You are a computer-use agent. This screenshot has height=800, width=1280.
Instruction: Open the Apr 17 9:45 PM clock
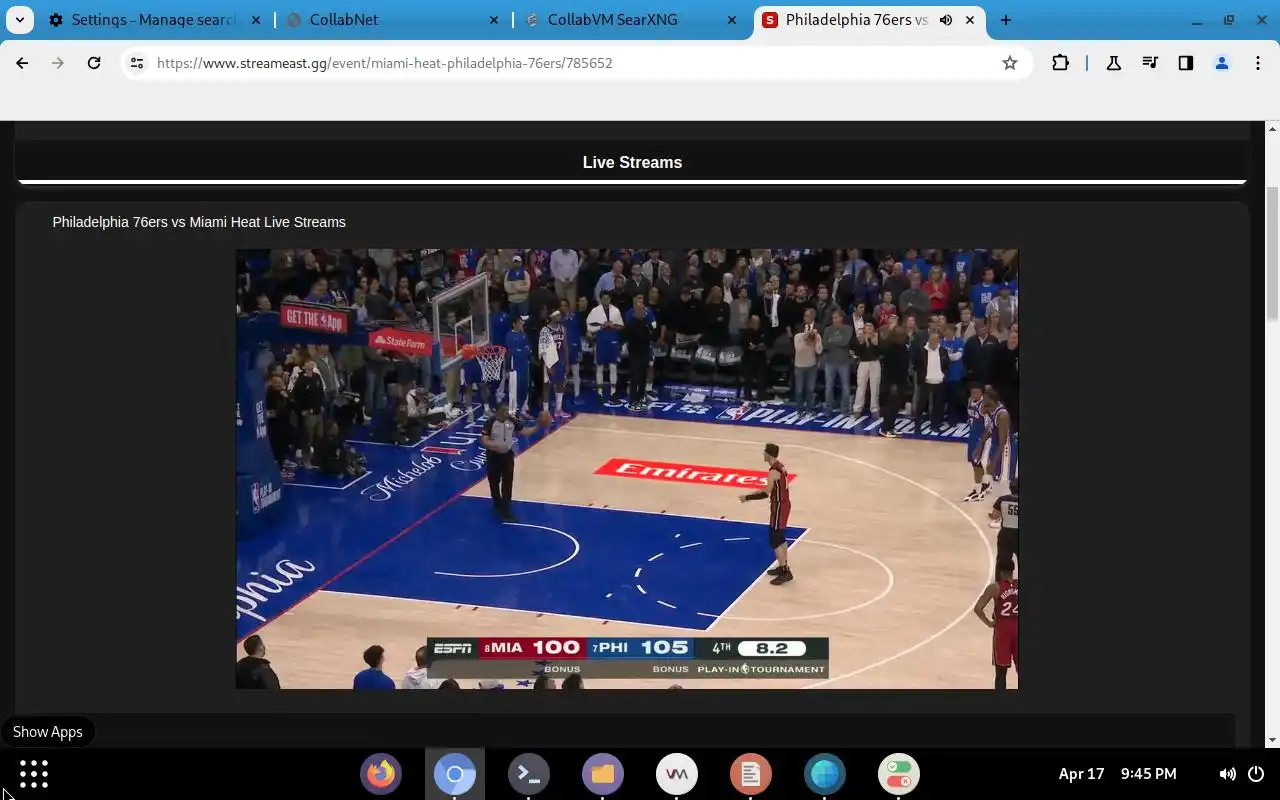1117,774
